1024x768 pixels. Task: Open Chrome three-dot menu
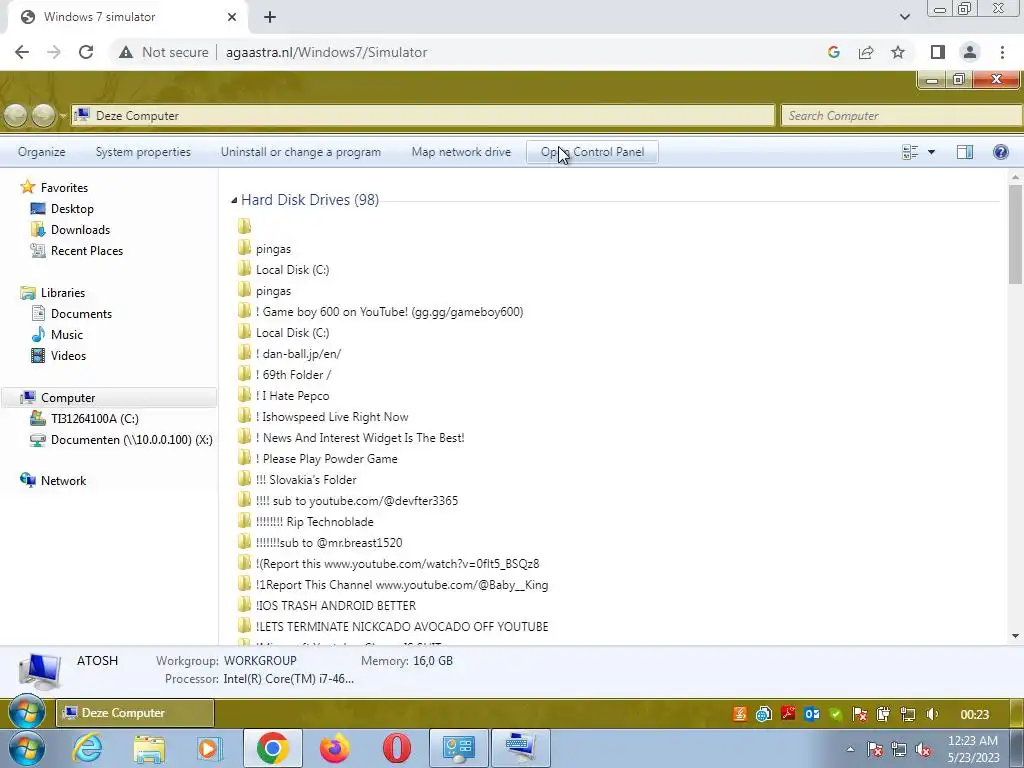[x=1002, y=52]
